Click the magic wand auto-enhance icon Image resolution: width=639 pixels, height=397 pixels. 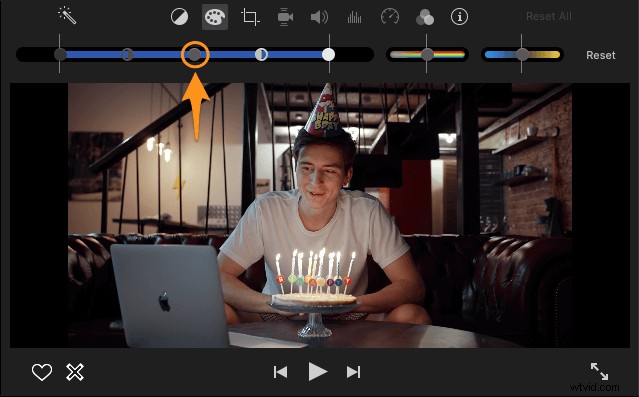click(67, 16)
